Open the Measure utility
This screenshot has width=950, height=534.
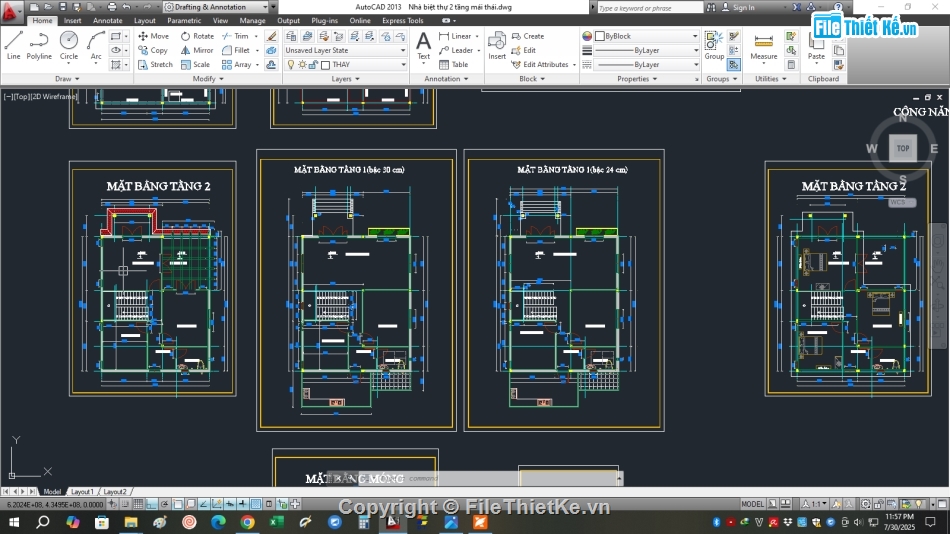pos(763,47)
